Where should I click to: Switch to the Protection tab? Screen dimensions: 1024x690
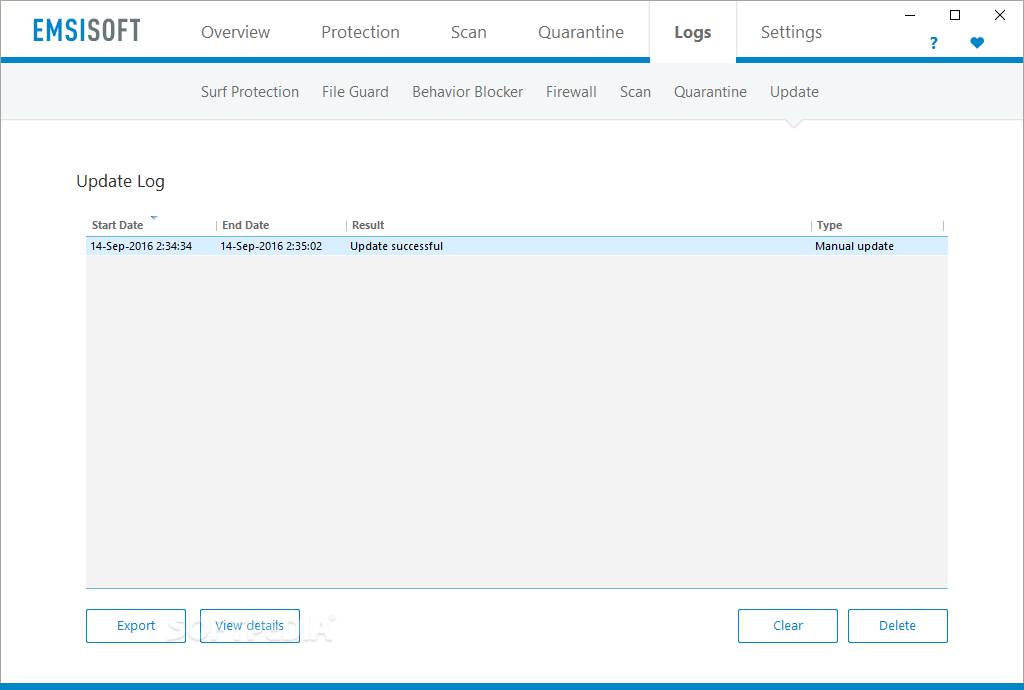coord(360,32)
